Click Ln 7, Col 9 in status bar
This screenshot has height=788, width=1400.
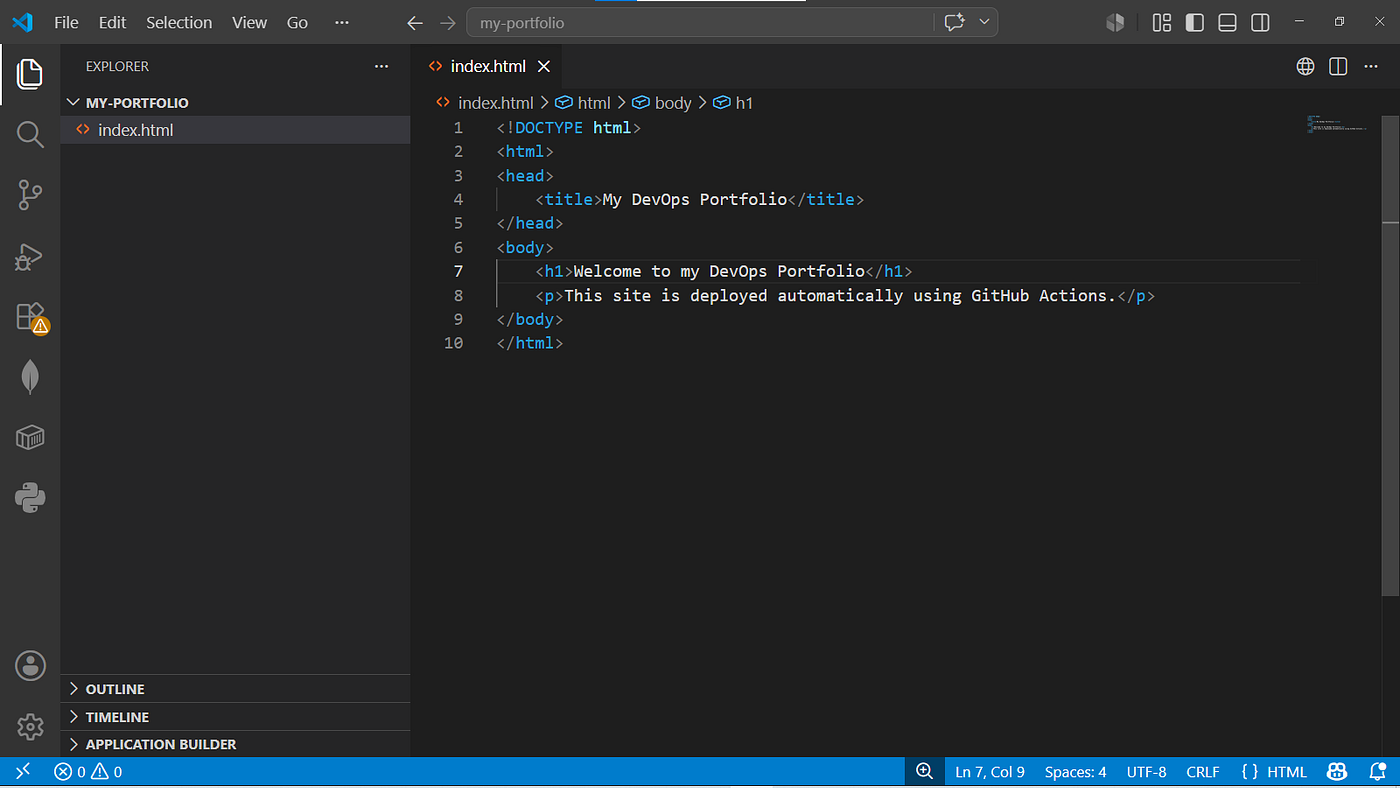(990, 771)
